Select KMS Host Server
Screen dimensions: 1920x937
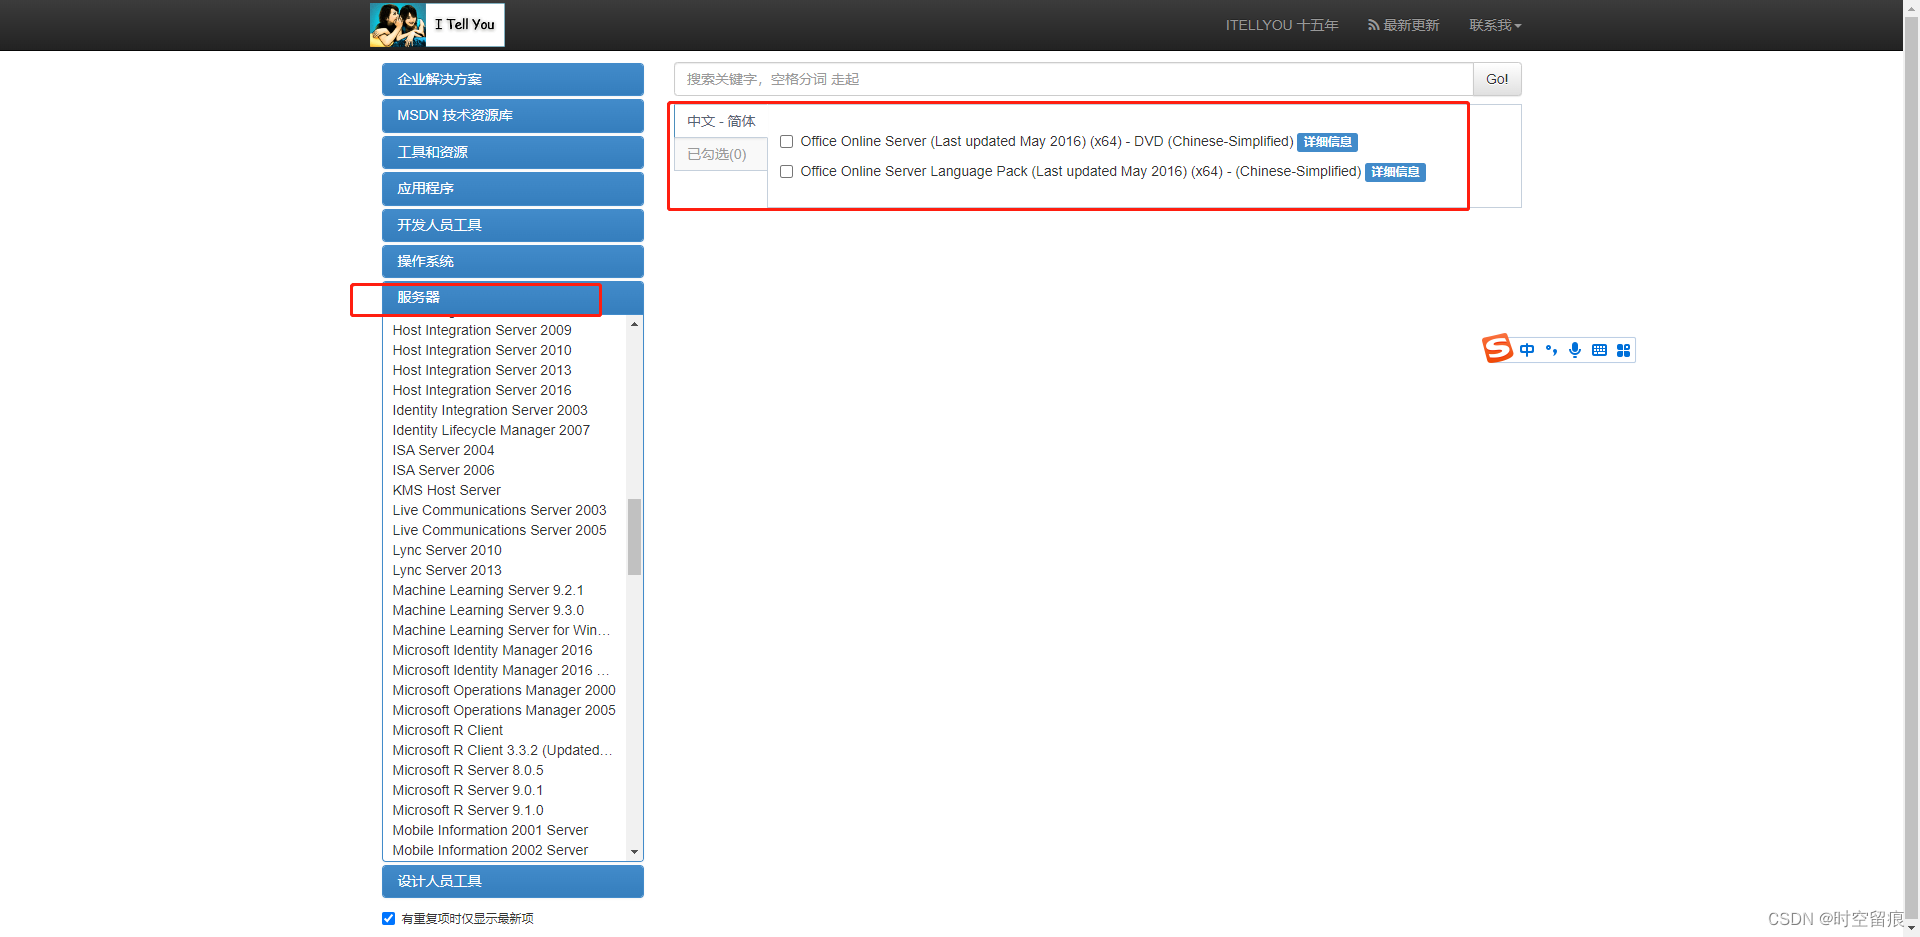tap(447, 490)
